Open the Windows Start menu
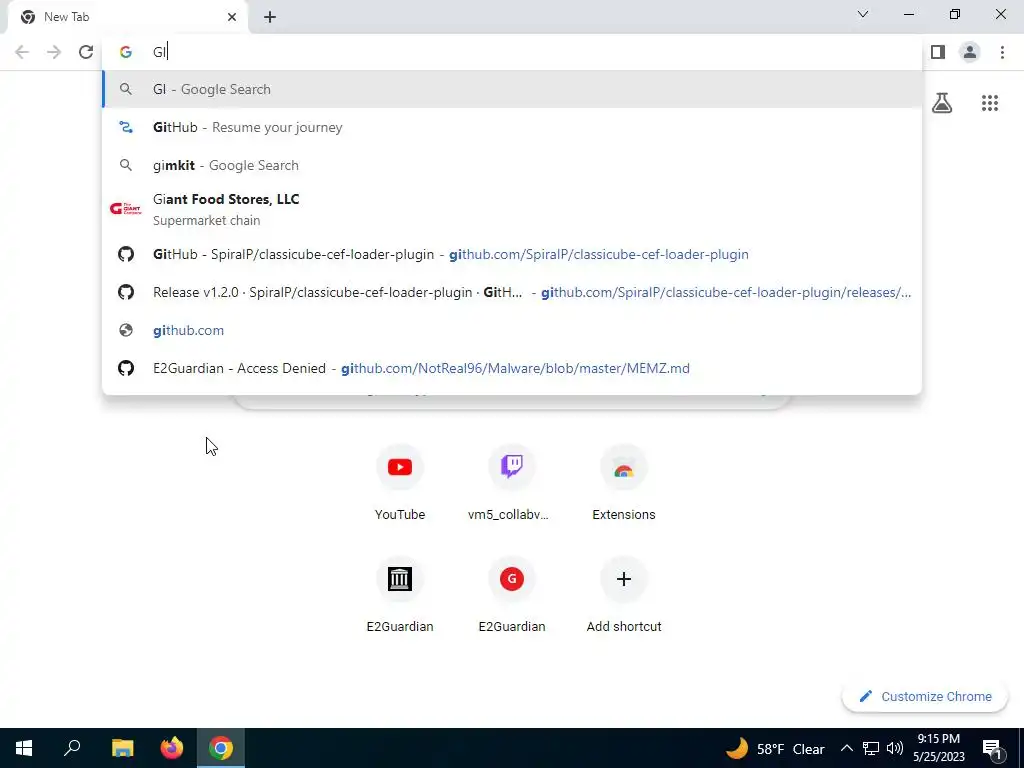The image size is (1024, 768). [x=24, y=748]
